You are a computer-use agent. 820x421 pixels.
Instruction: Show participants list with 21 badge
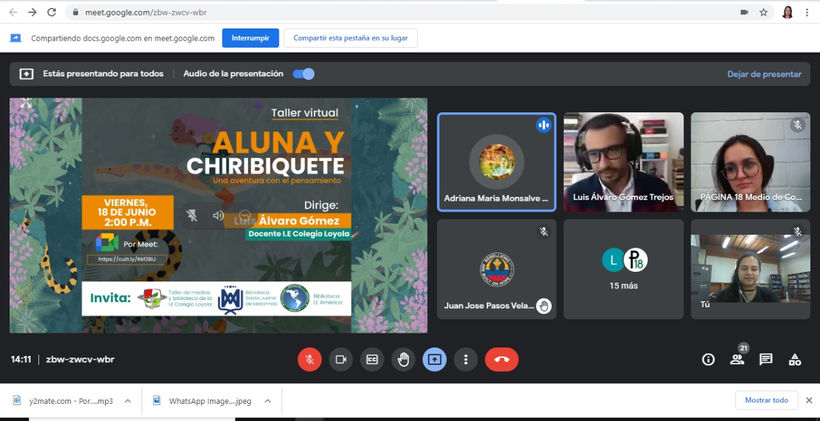point(737,358)
